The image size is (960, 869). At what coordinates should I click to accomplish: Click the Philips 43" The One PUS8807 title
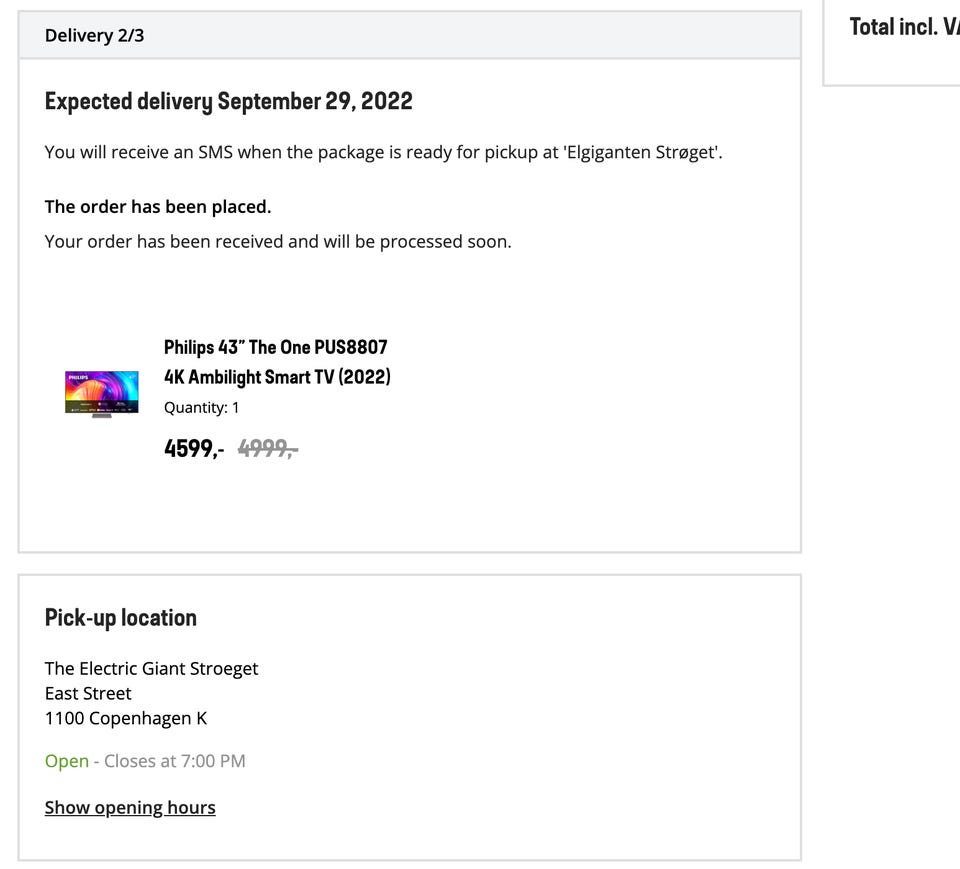[x=275, y=347]
